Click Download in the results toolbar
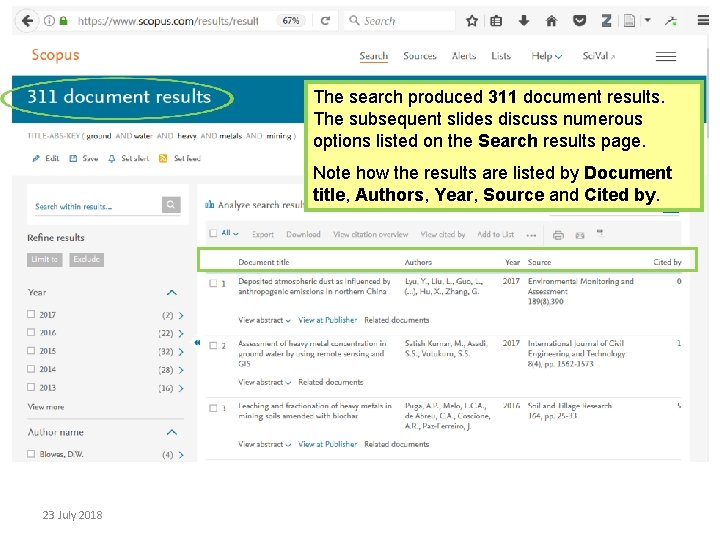This screenshot has width=720, height=540. [x=303, y=234]
